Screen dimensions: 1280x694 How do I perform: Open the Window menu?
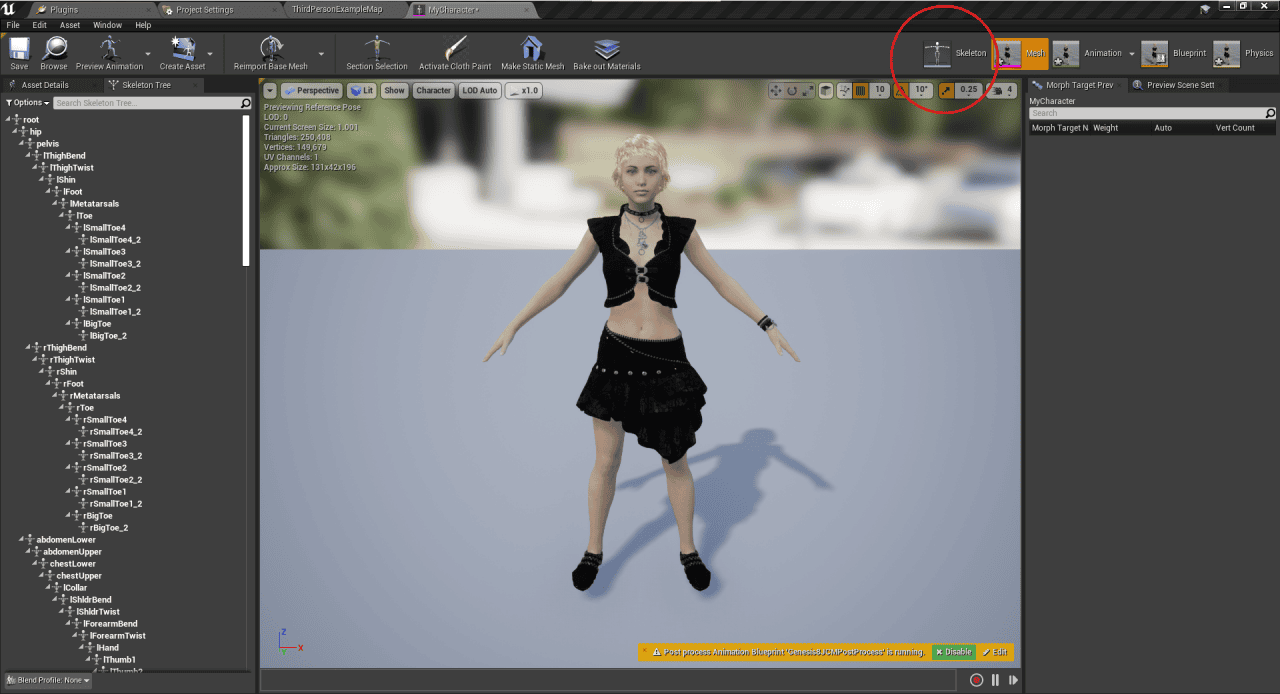[107, 24]
